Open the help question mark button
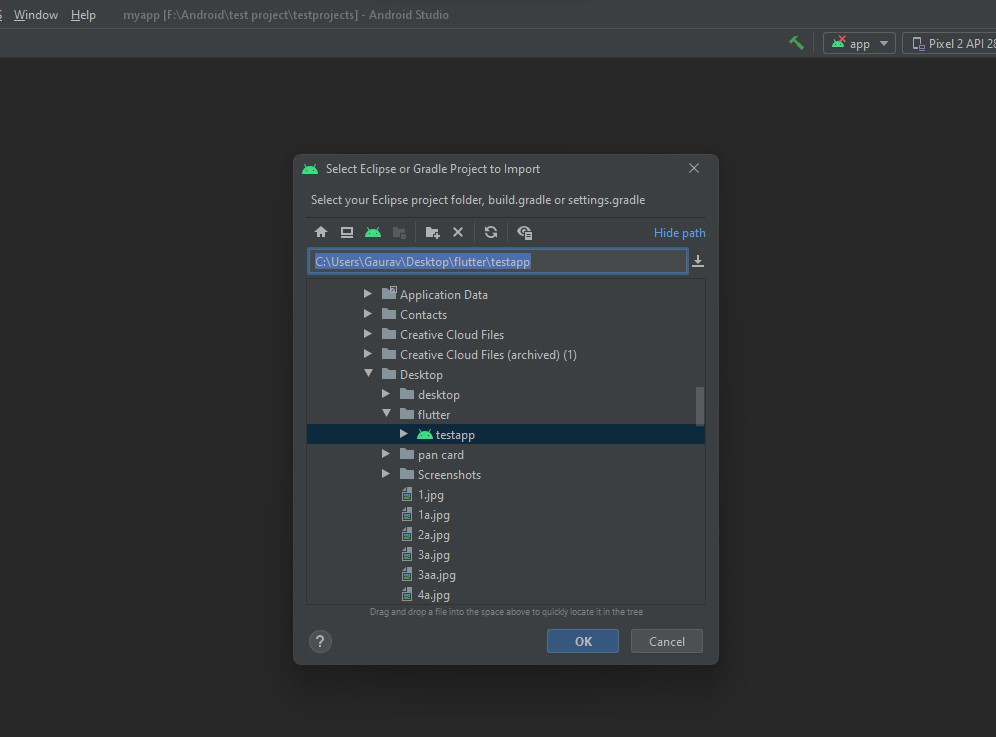Viewport: 996px width, 737px height. (320, 642)
